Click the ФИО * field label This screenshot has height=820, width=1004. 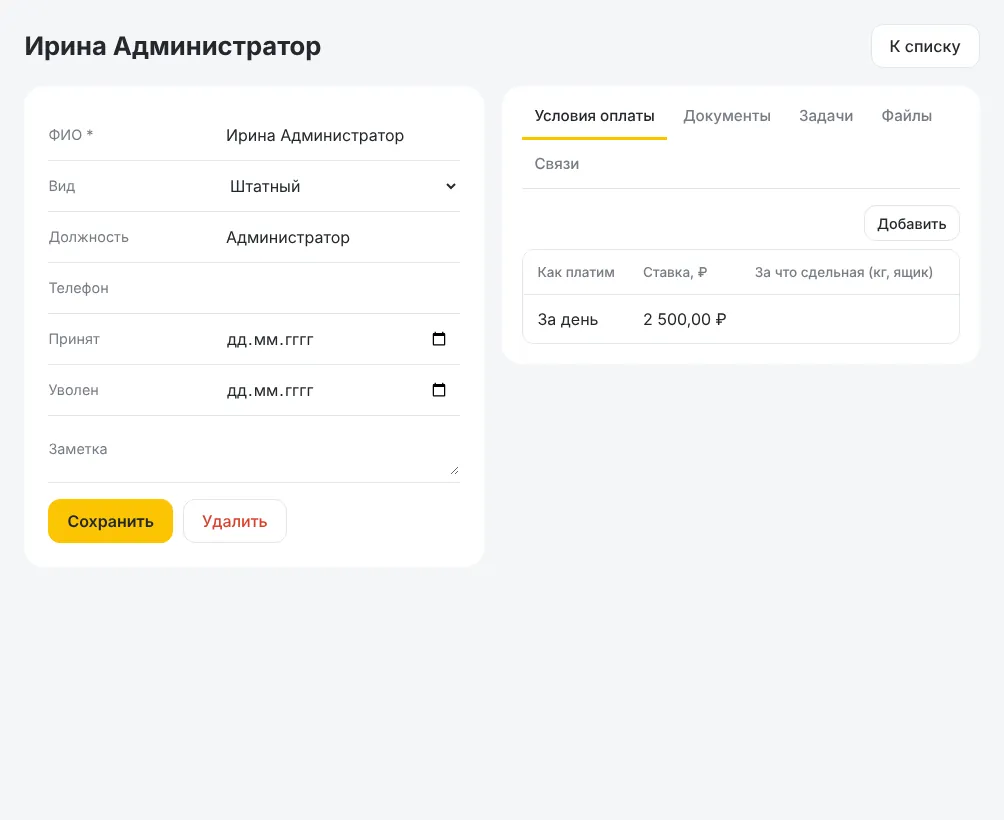[71, 134]
